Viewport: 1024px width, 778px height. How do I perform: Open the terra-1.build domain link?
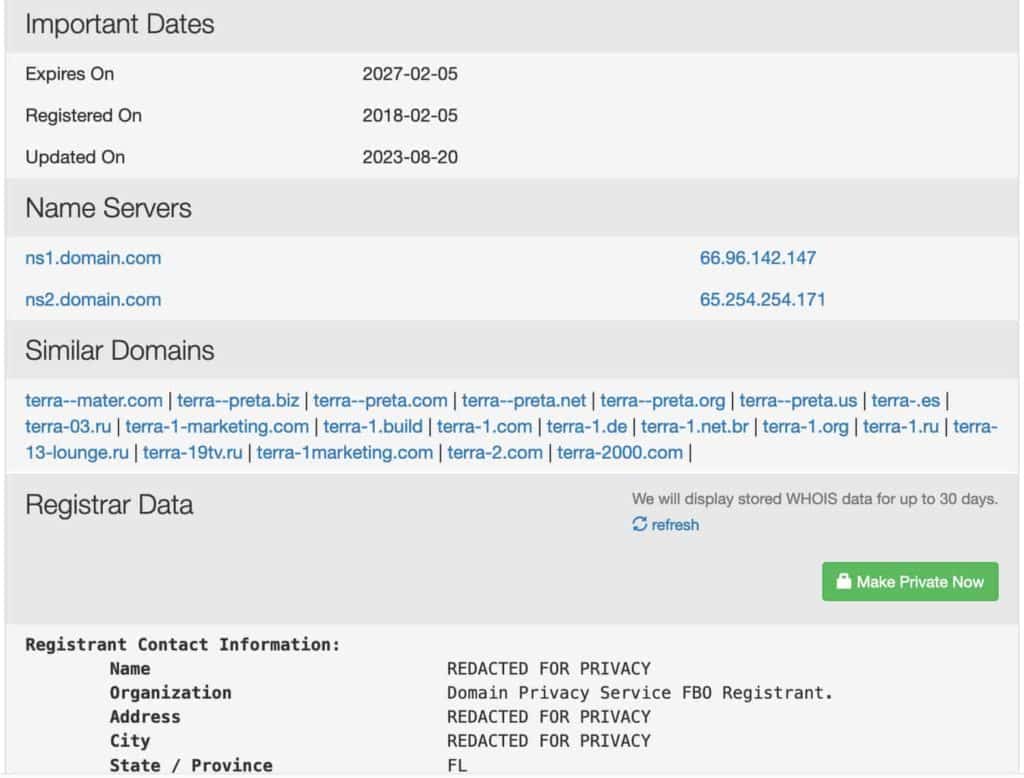click(x=372, y=427)
